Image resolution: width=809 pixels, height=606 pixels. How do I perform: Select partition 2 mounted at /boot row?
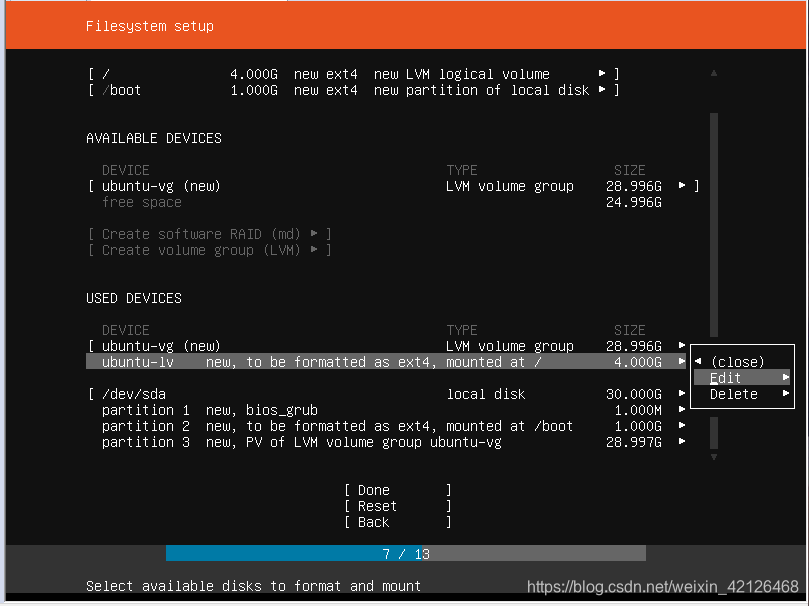(x=394, y=425)
